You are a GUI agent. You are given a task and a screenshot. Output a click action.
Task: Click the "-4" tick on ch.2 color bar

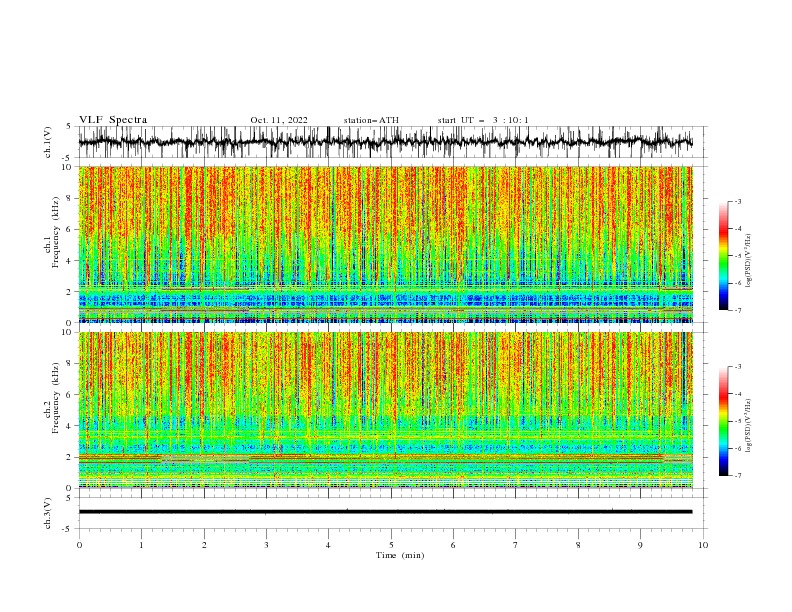738,394
